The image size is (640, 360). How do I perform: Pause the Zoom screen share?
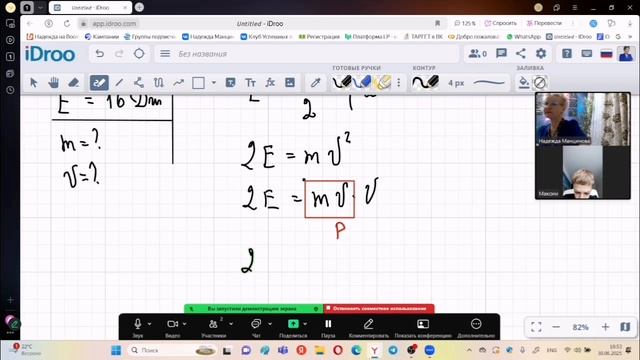[x=328, y=327]
